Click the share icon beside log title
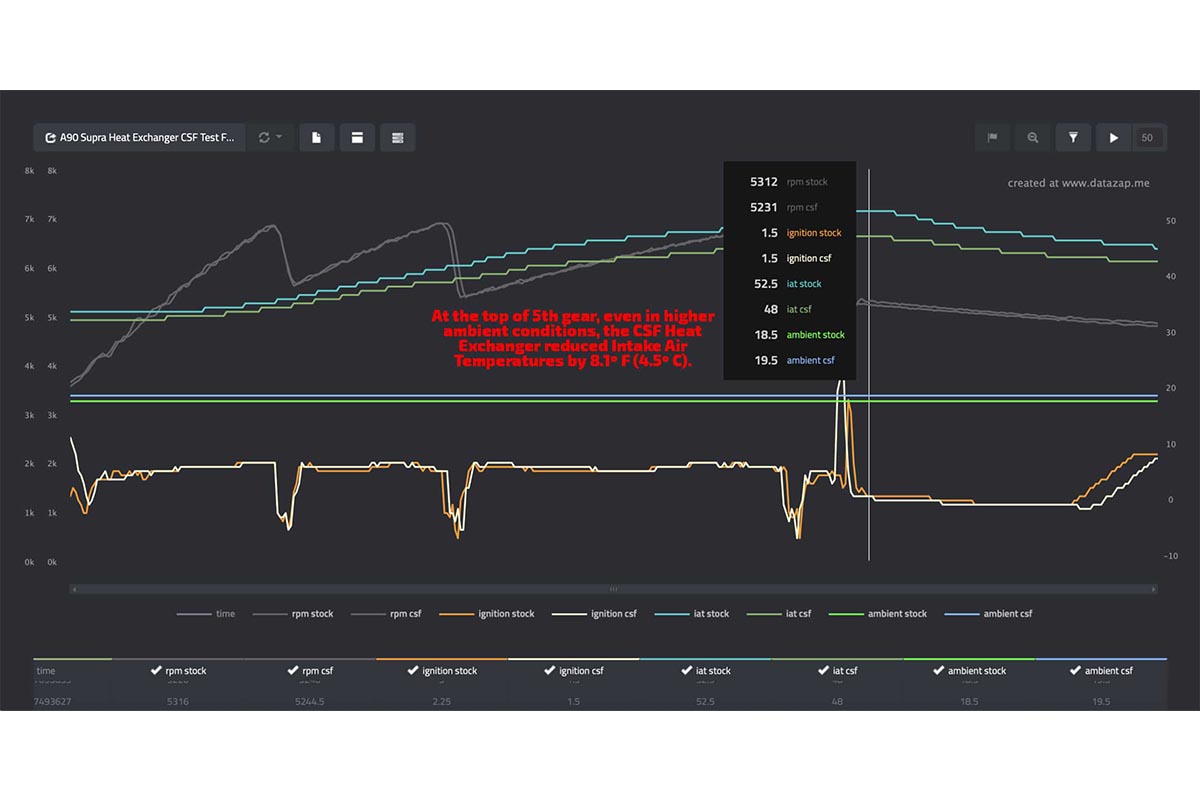Viewport: 1200px width, 800px height. pos(51,138)
